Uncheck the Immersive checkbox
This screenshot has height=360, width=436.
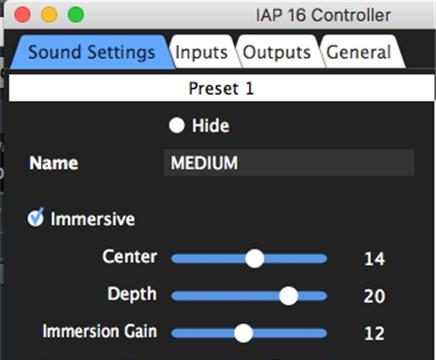(x=35, y=218)
